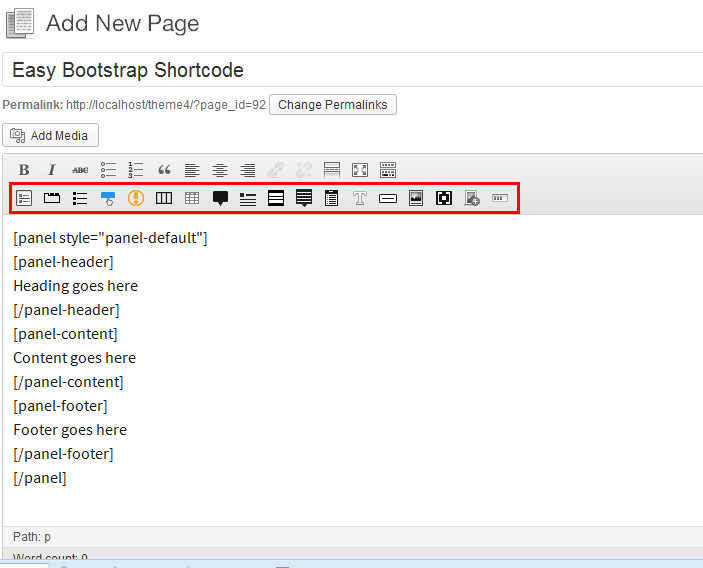This screenshot has height=568, width=703.
Task: Toggle the kitchen sink toolbar row
Action: pos(388,170)
